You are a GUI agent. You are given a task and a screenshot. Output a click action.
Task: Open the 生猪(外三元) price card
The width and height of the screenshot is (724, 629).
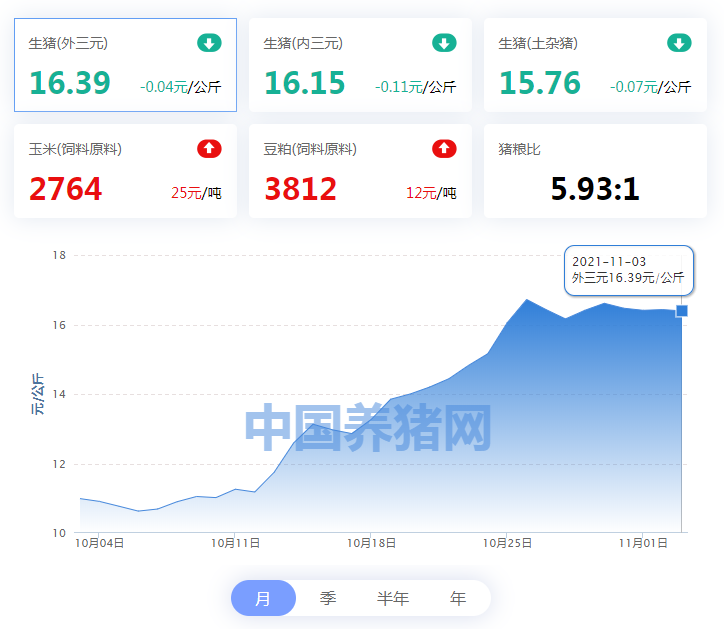125,65
